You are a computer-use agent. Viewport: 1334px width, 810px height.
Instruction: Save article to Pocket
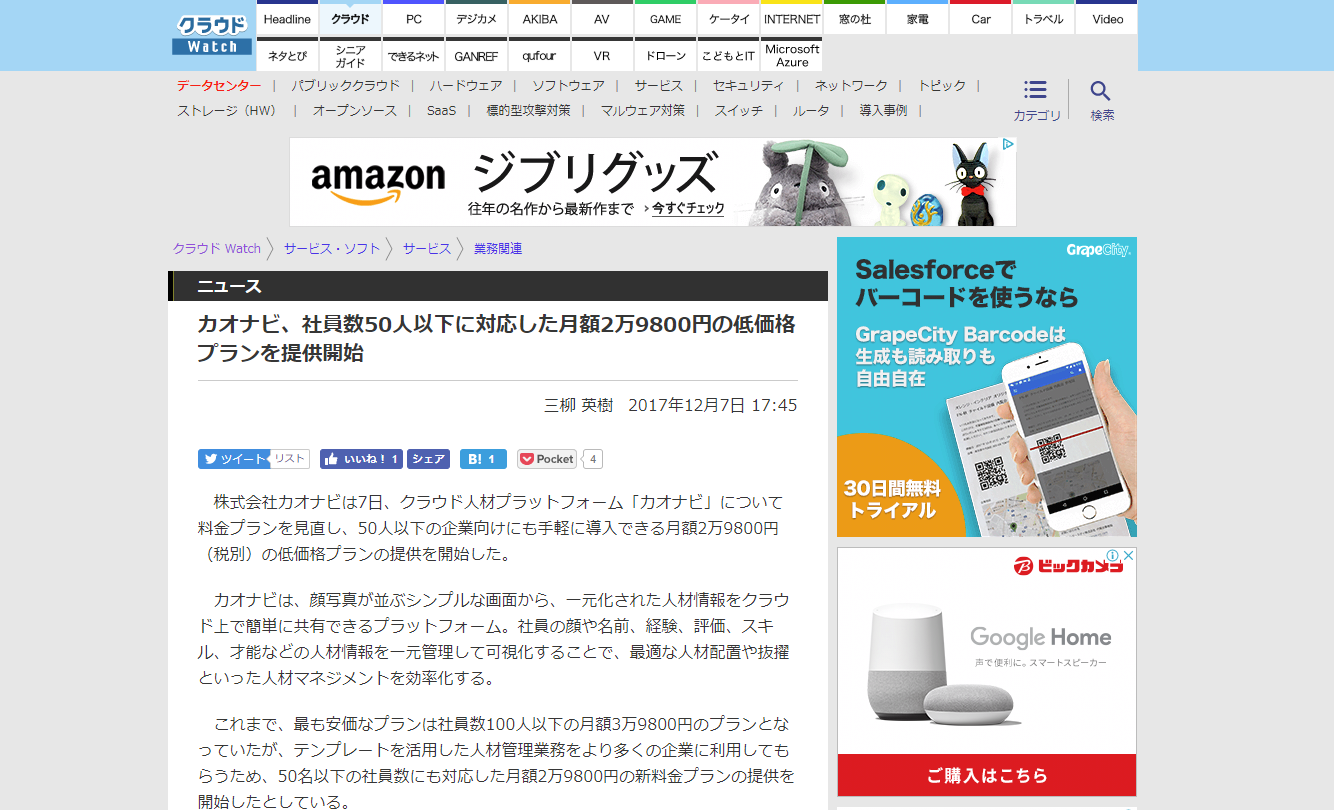click(547, 459)
